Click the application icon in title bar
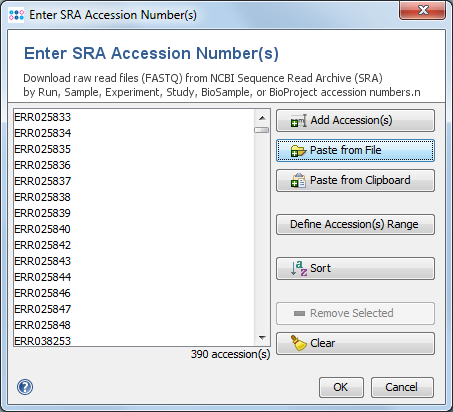Screen dimensions: 453x412 pyautogui.click(x=16, y=15)
